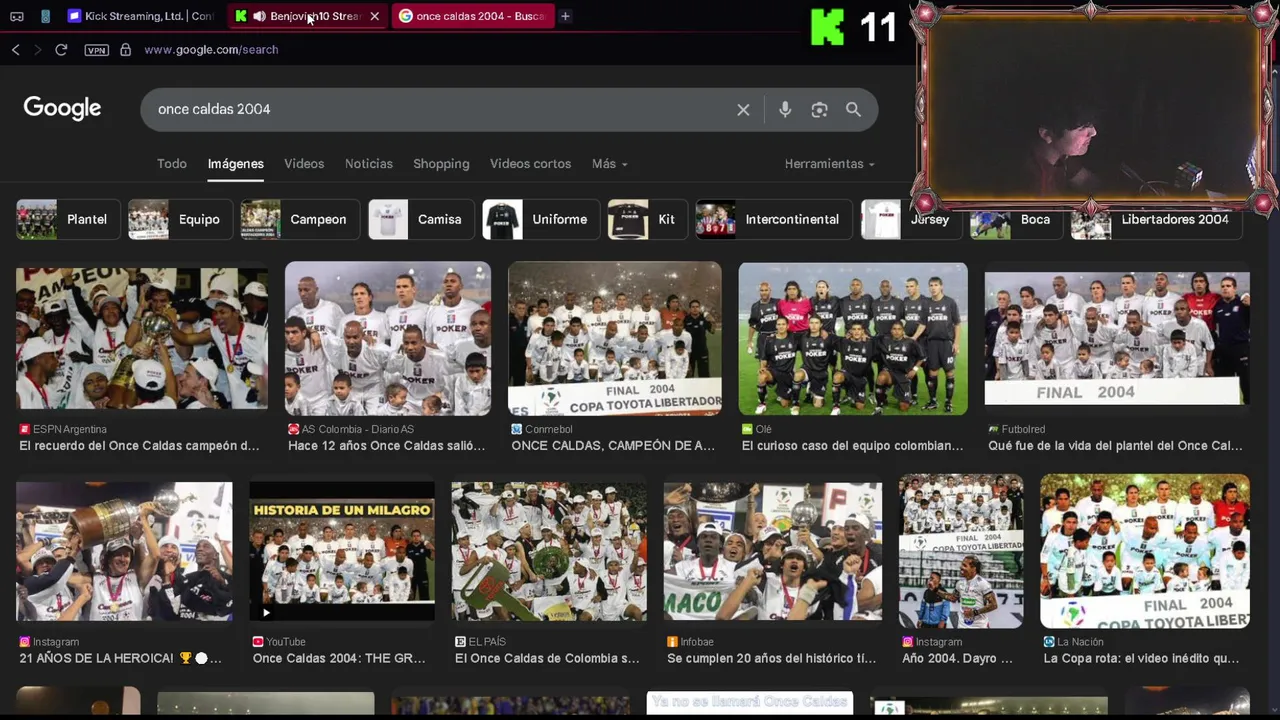
Task: Toggle the VPN badge in address bar
Action: [96, 50]
